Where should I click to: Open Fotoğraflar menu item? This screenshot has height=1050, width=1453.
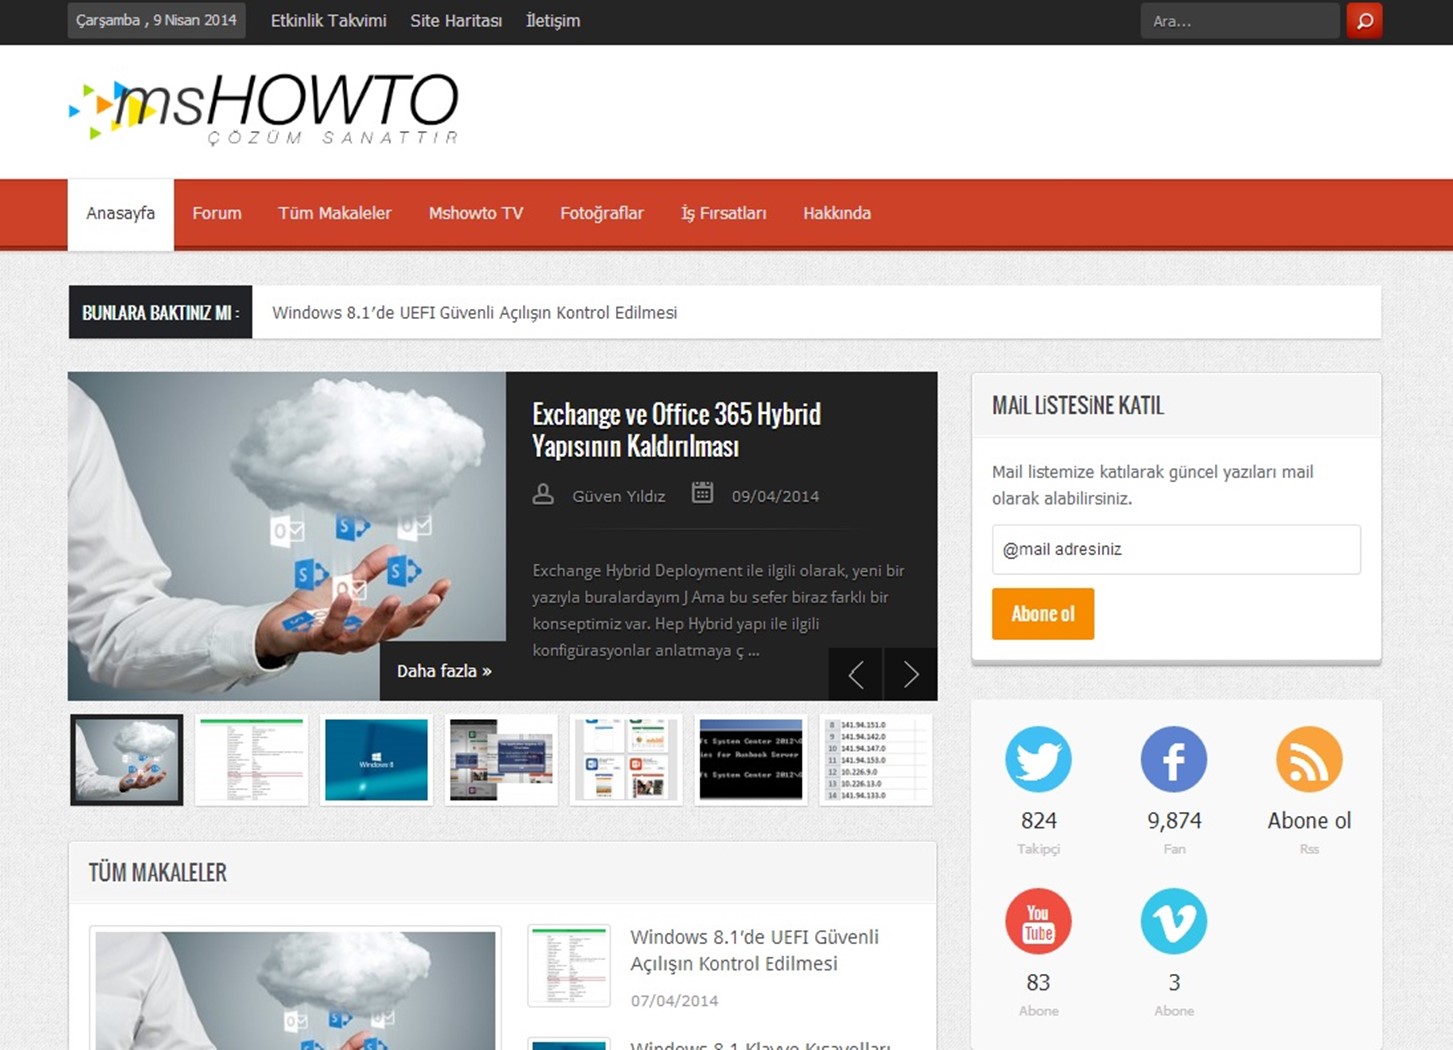pos(602,213)
